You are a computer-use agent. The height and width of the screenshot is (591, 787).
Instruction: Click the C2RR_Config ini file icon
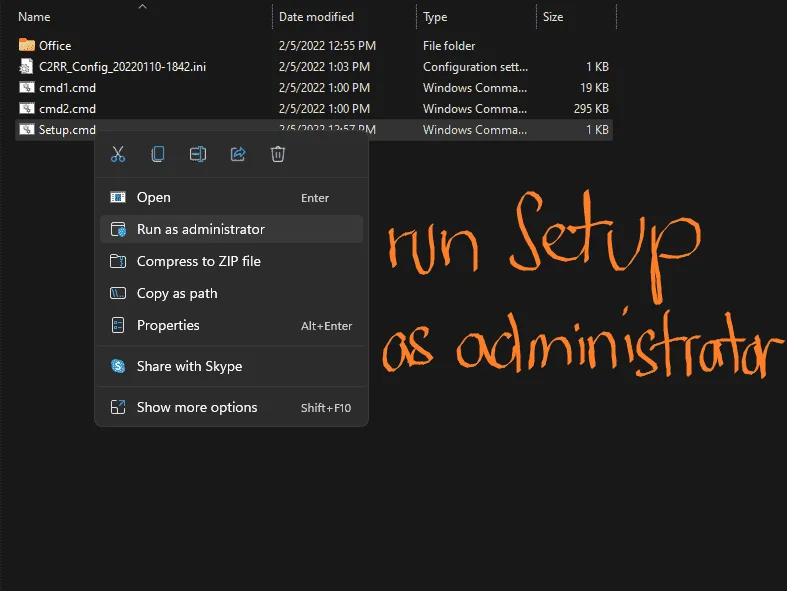point(27,66)
